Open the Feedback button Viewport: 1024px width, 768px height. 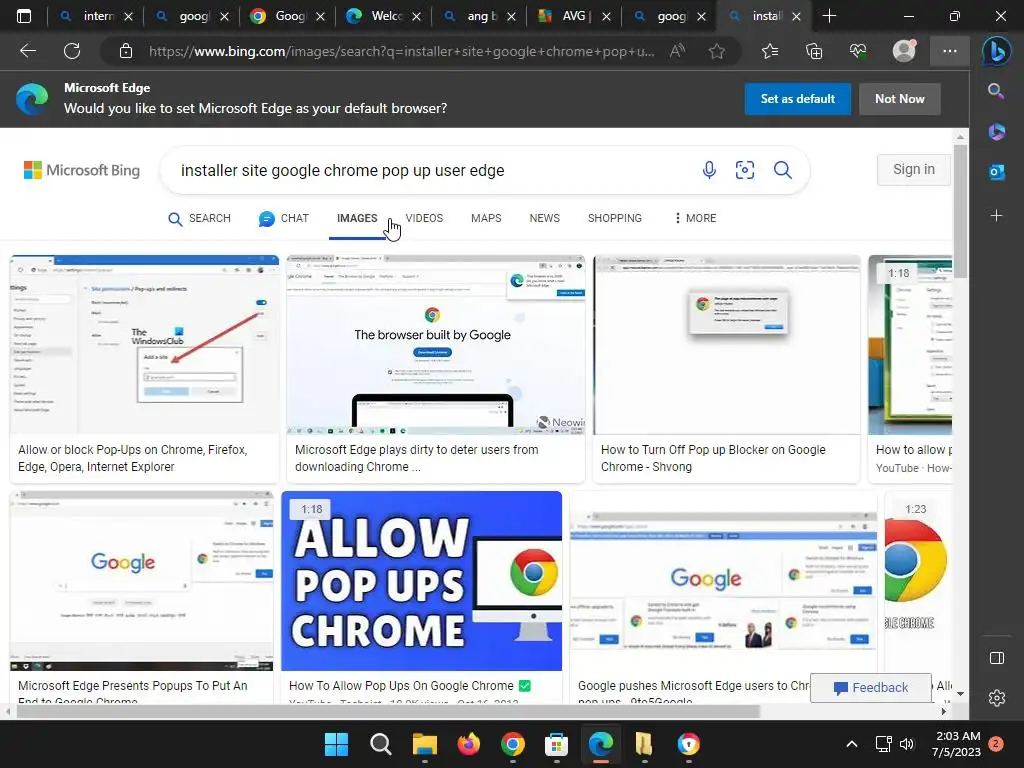click(x=871, y=688)
